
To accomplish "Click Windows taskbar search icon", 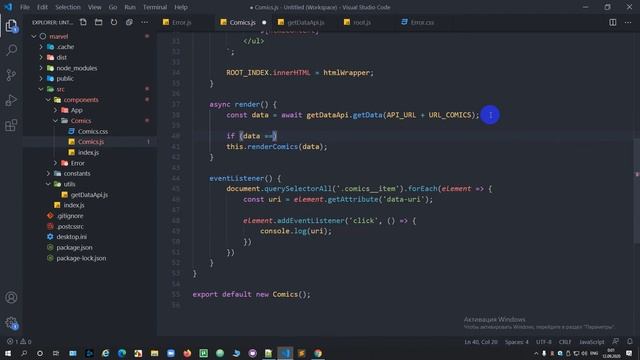I will 24,353.
